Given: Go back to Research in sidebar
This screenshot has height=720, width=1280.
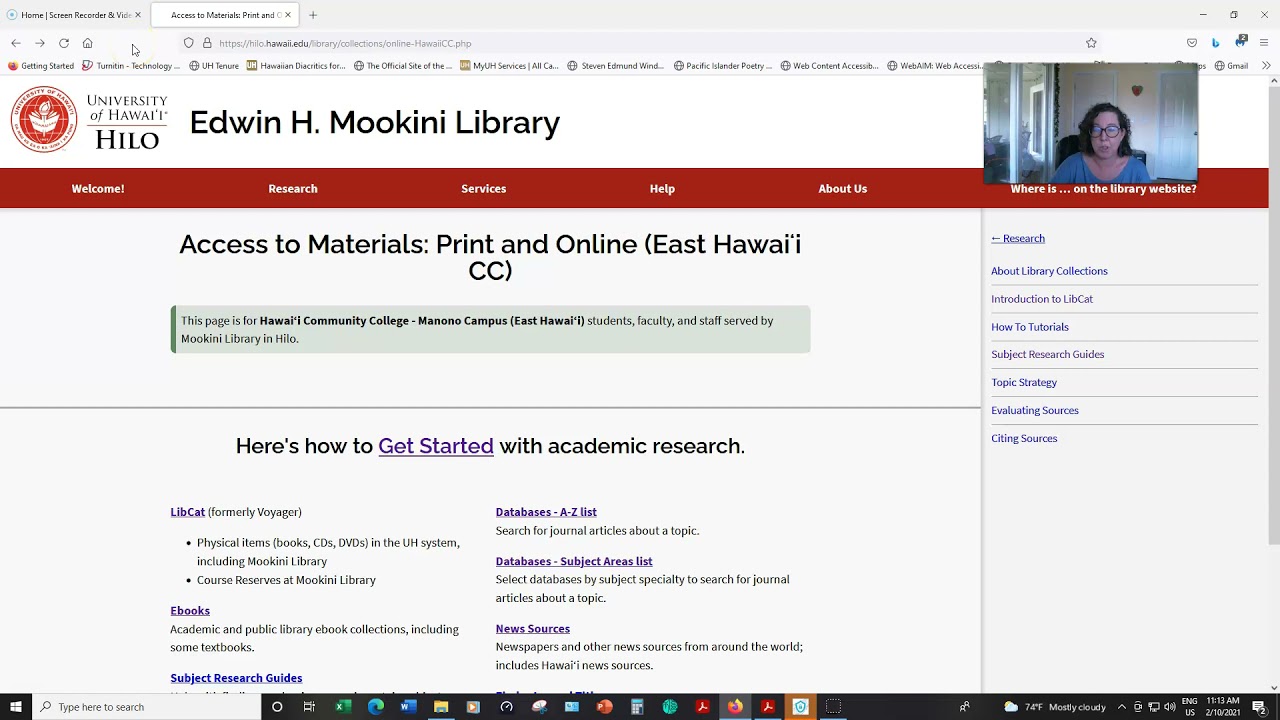Looking at the screenshot, I should coord(1018,238).
